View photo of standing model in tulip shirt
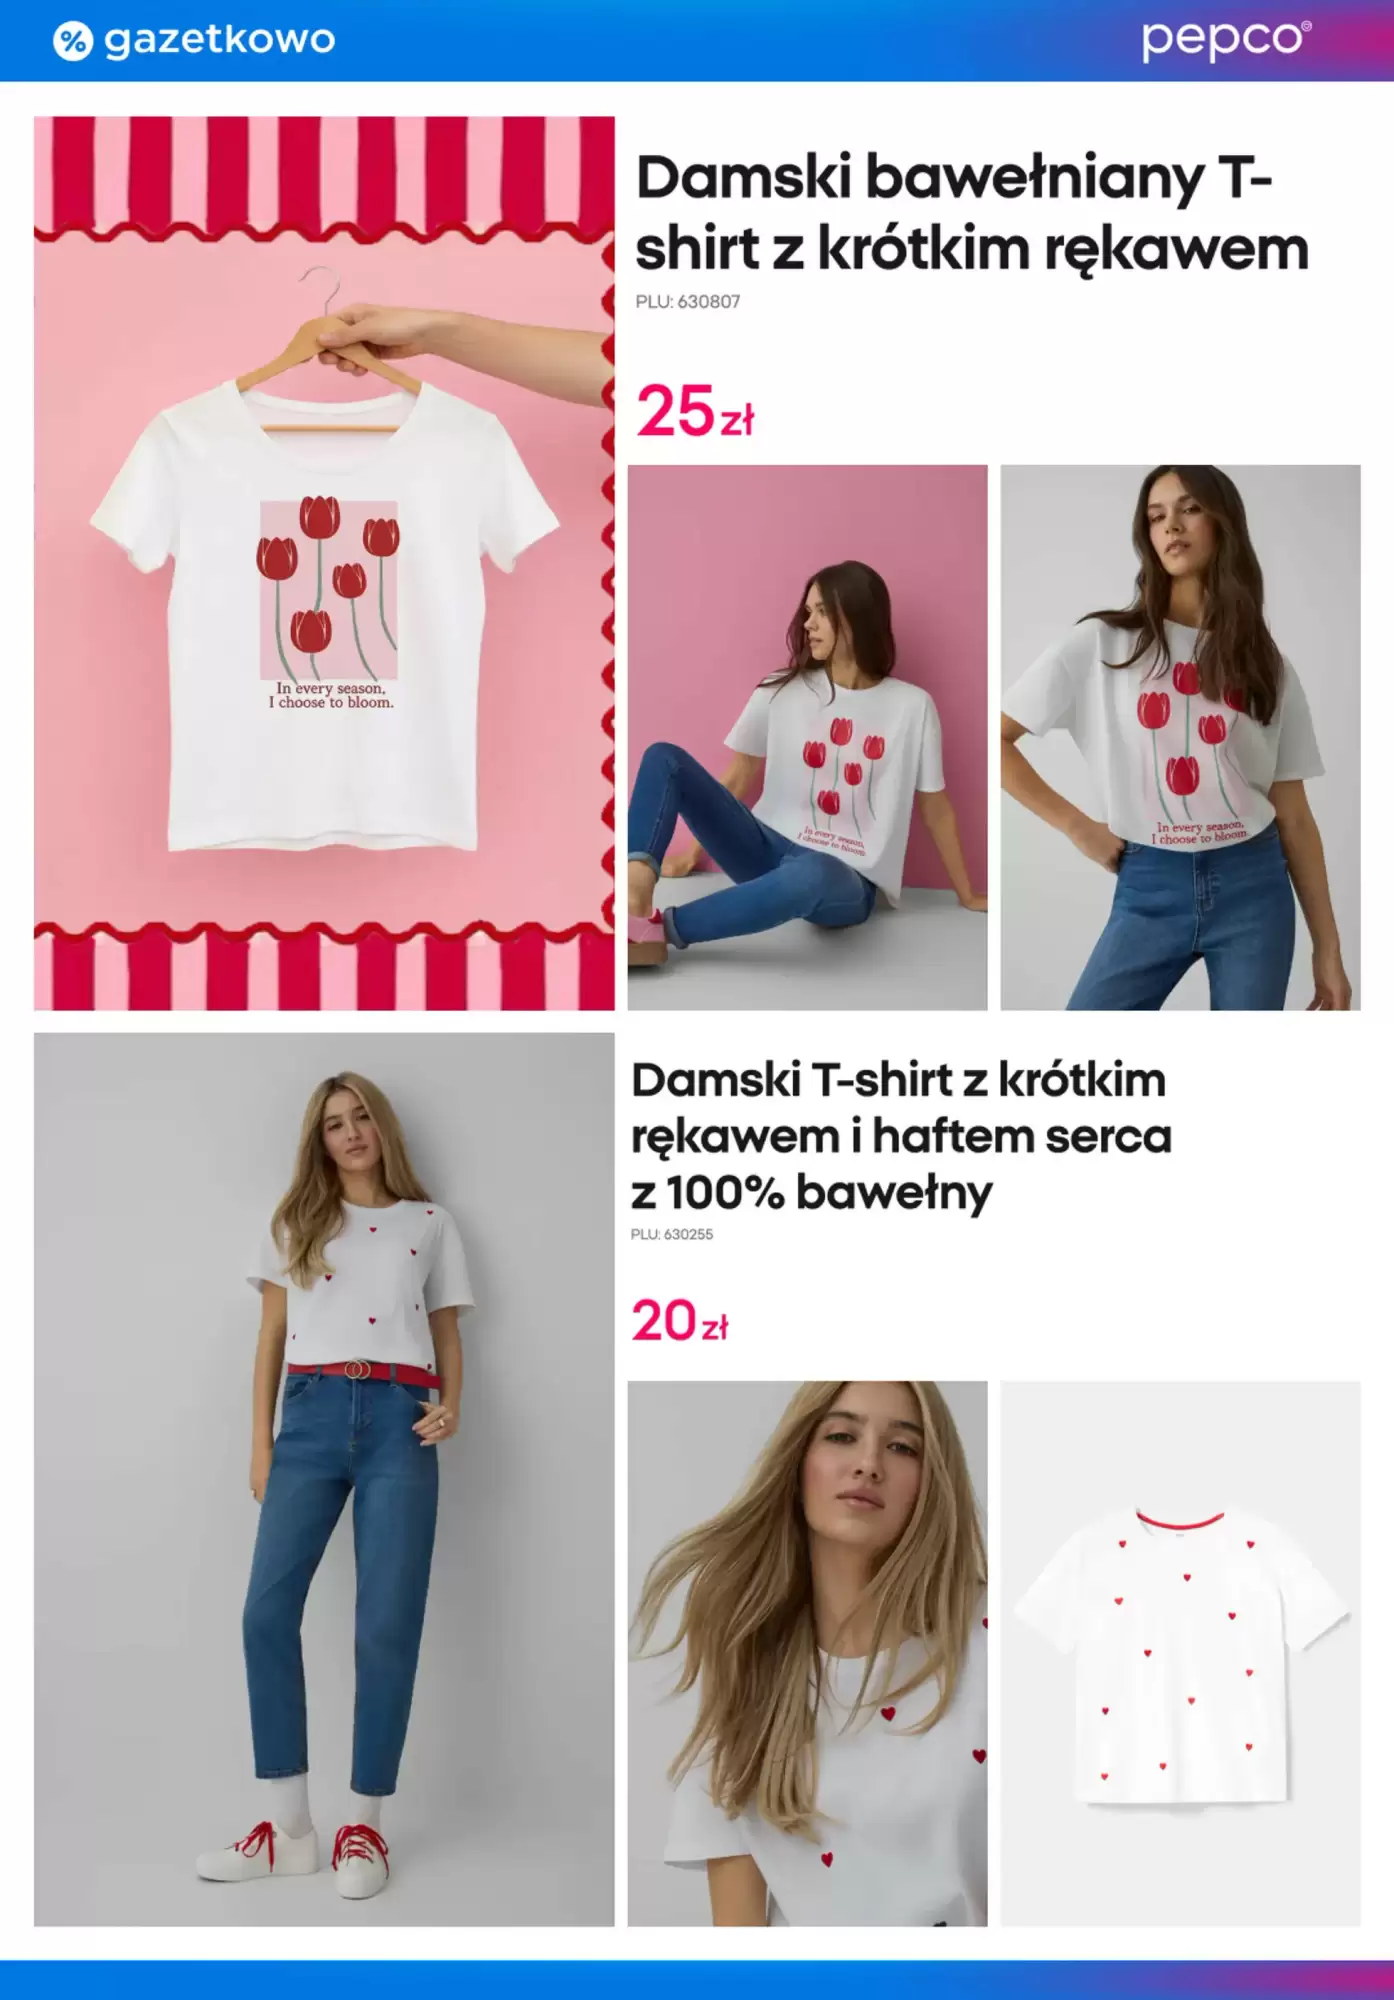Image resolution: width=1394 pixels, height=2000 pixels. (1180, 737)
